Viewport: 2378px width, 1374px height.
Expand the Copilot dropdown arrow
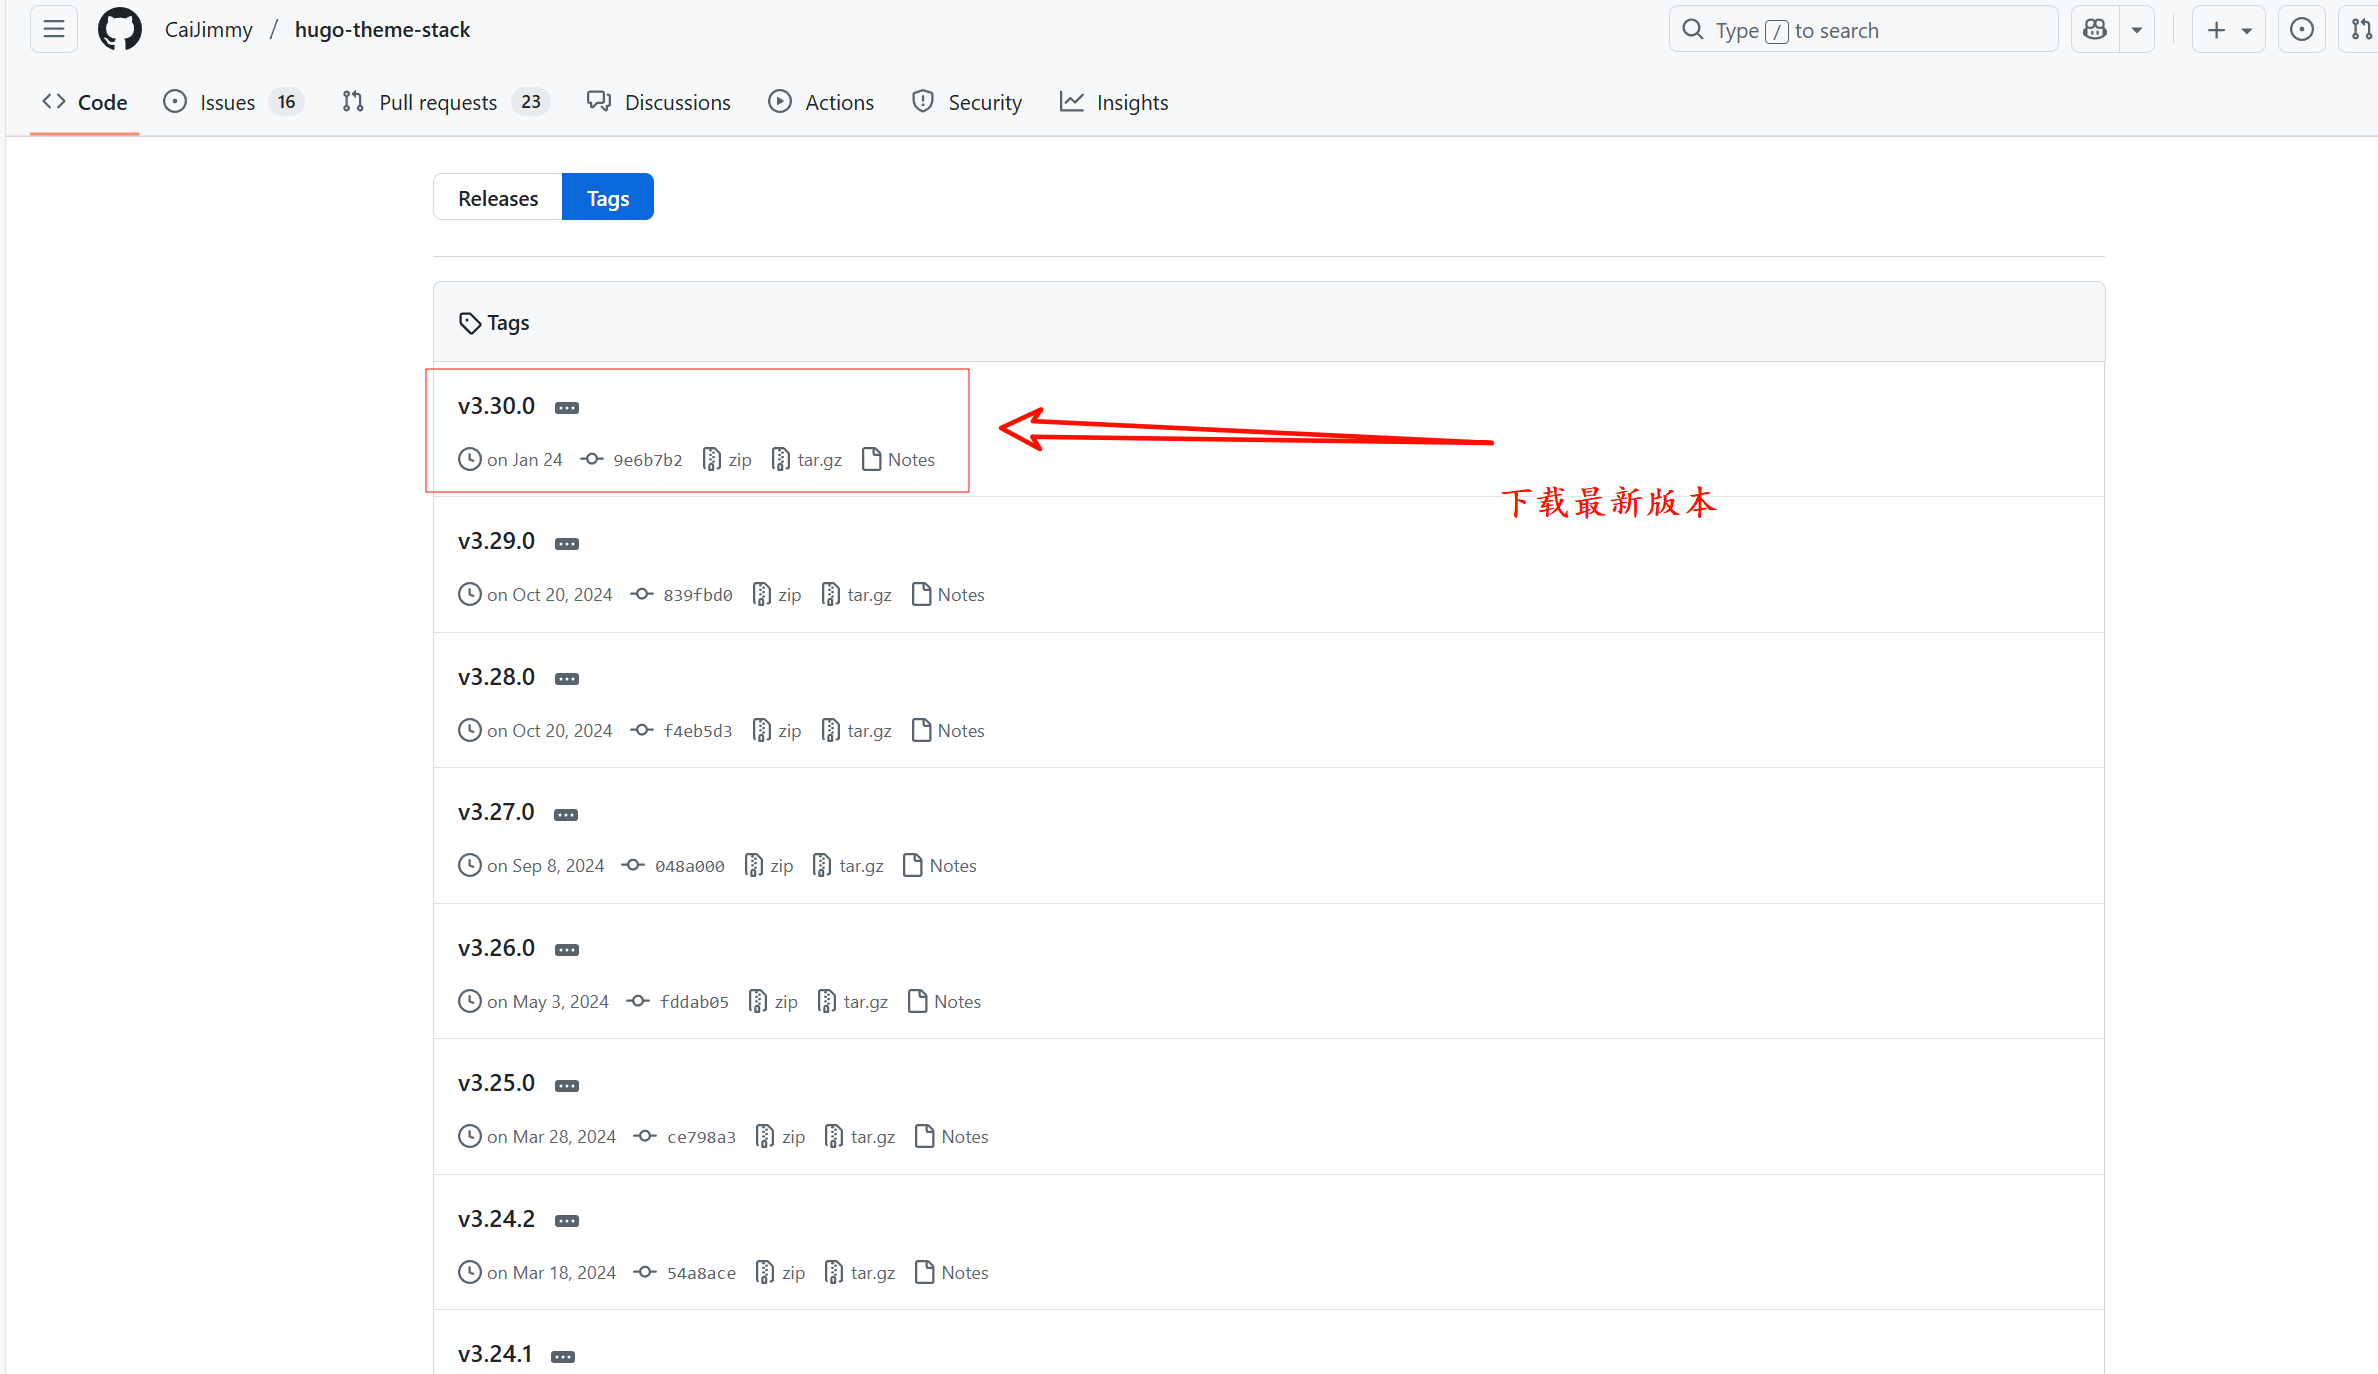2137,30
